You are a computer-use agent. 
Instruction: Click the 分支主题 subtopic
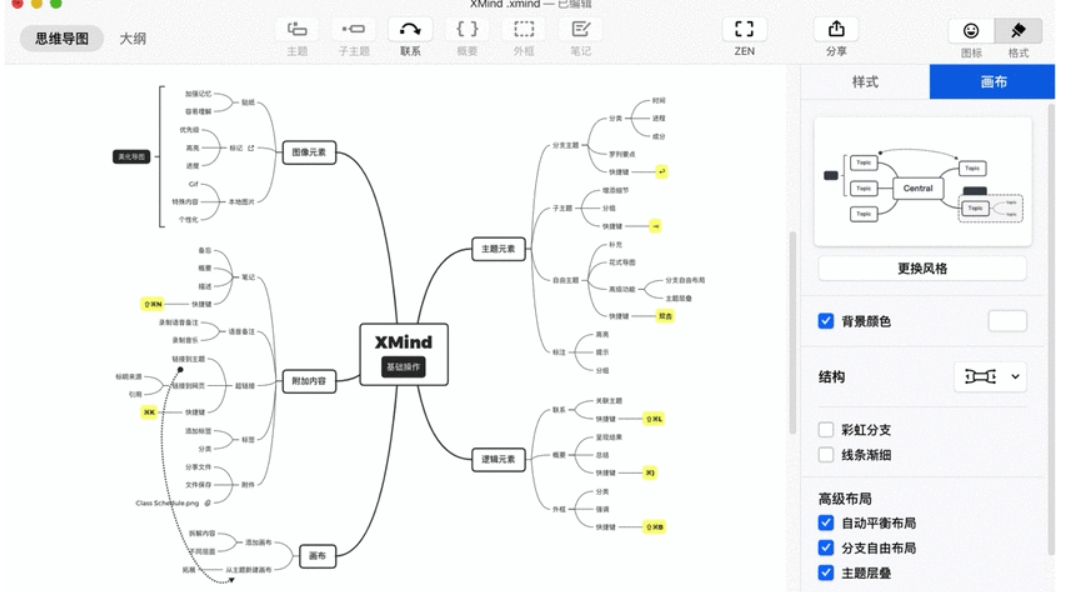point(566,145)
